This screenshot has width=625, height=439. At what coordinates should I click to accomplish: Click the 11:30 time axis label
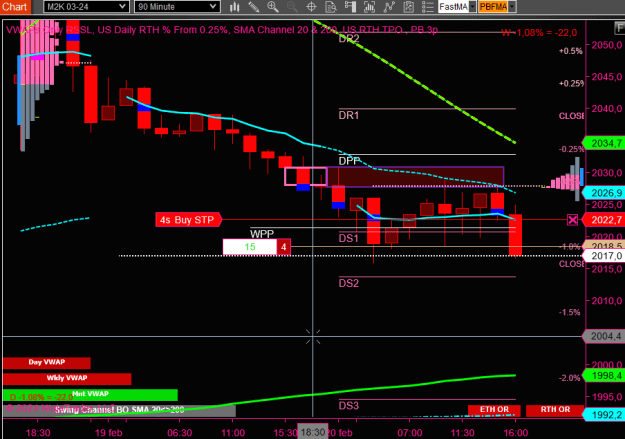point(462,433)
